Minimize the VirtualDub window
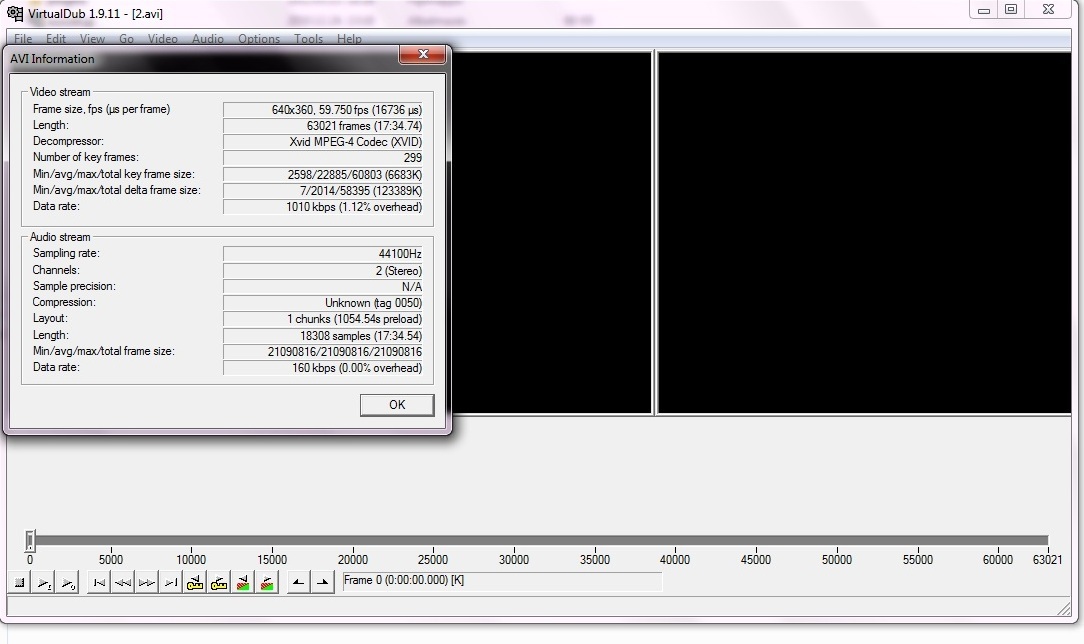This screenshot has height=644, width=1084. coord(984,10)
